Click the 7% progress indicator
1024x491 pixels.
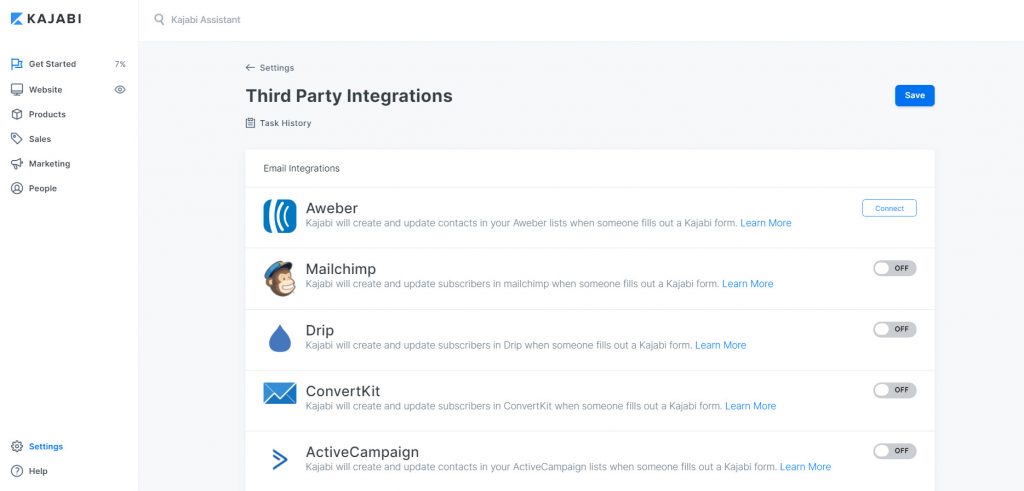[120, 64]
